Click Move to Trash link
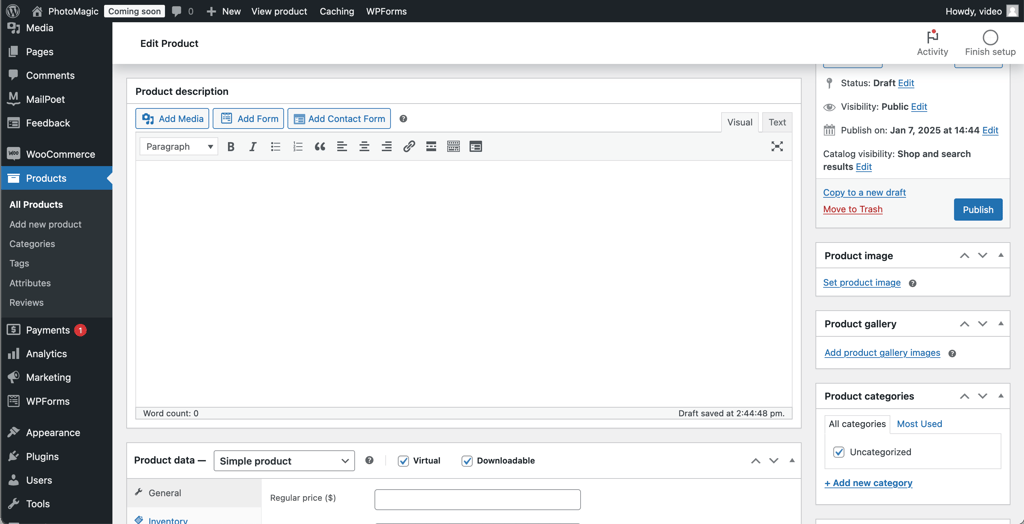The height and width of the screenshot is (524, 1024). 853,209
